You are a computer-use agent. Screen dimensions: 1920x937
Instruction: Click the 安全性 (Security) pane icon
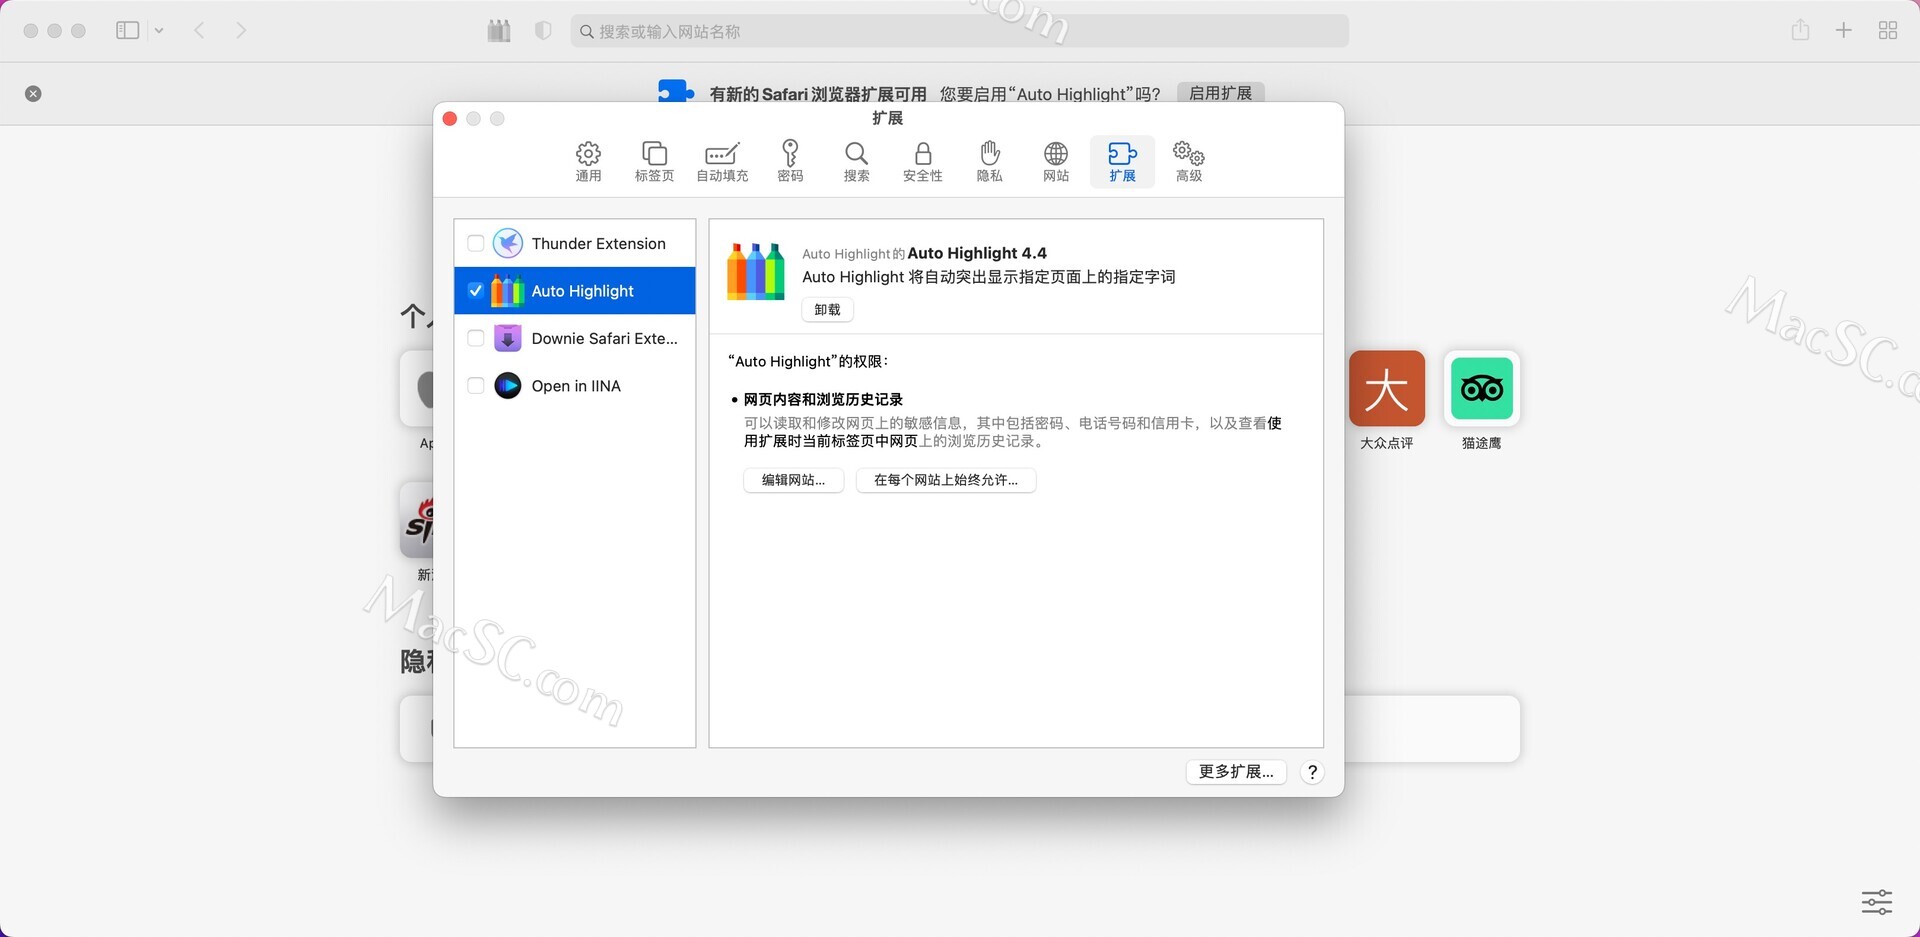coord(922,160)
